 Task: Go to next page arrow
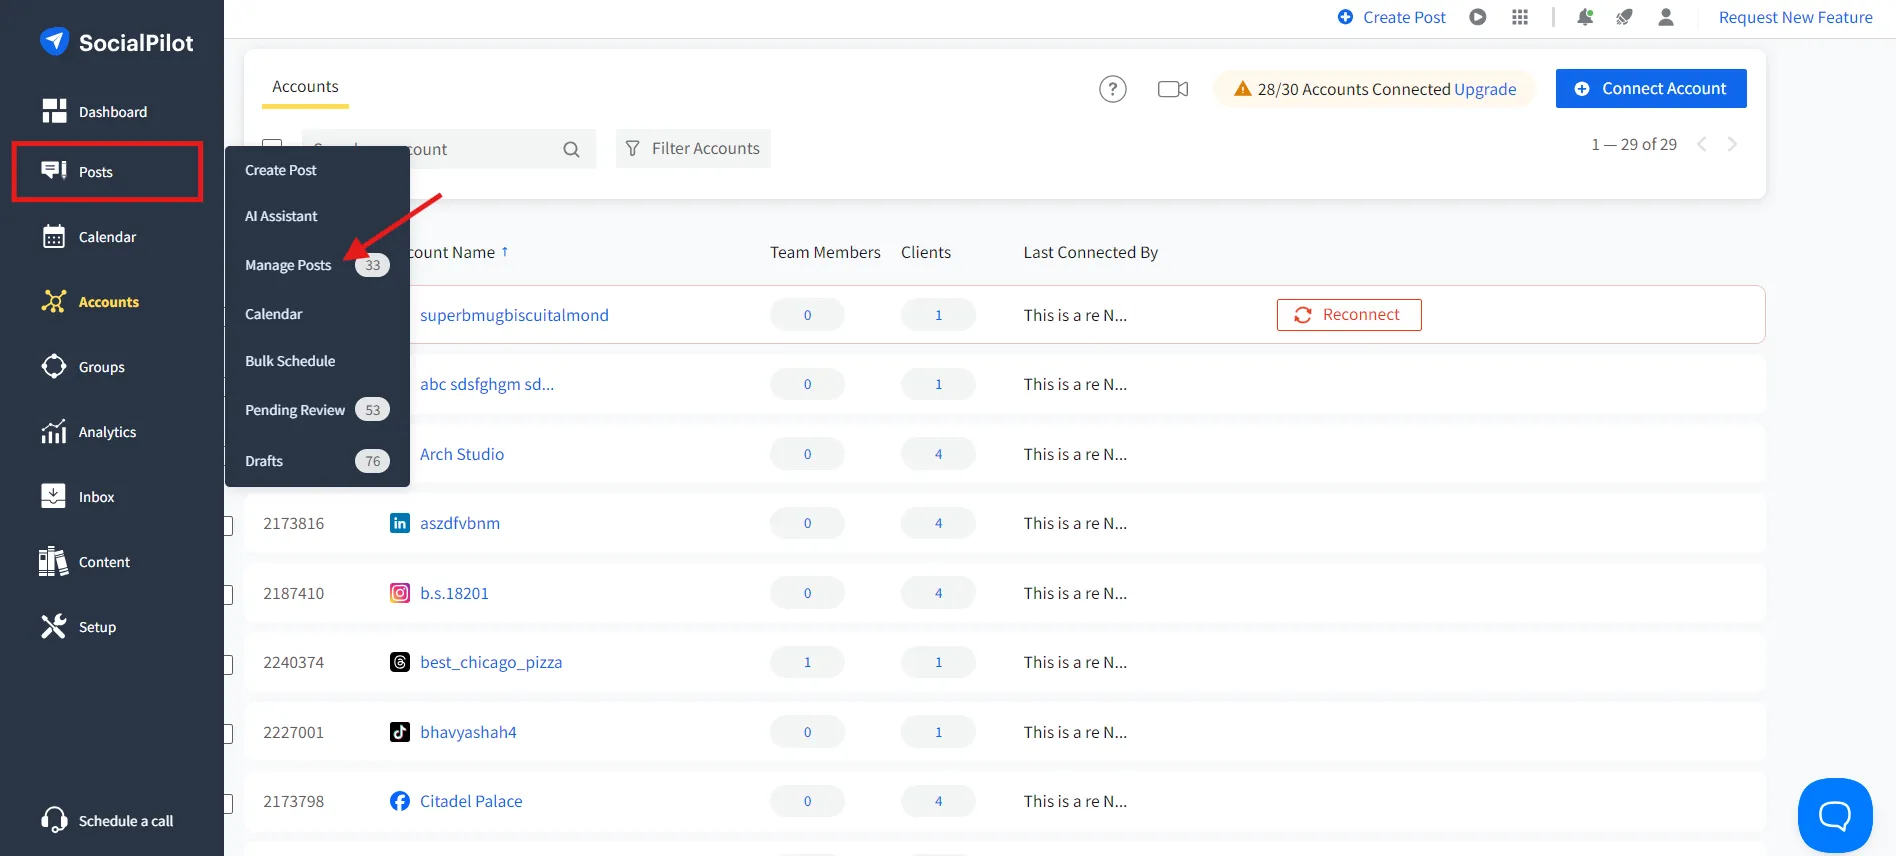(1732, 144)
